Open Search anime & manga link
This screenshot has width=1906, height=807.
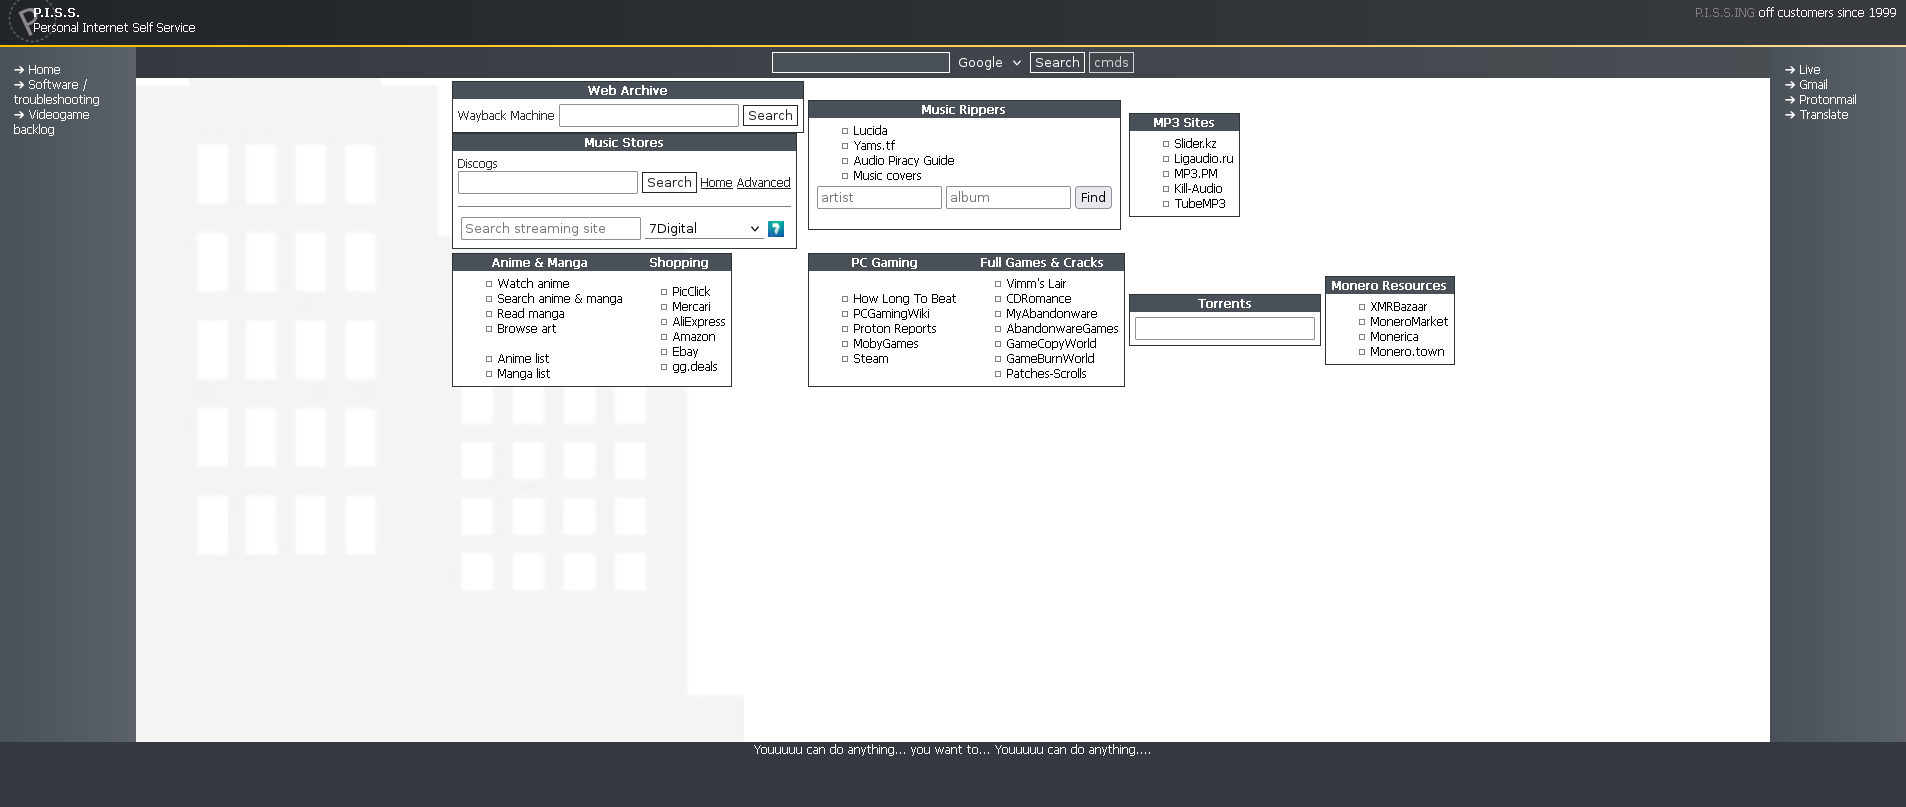pos(559,299)
